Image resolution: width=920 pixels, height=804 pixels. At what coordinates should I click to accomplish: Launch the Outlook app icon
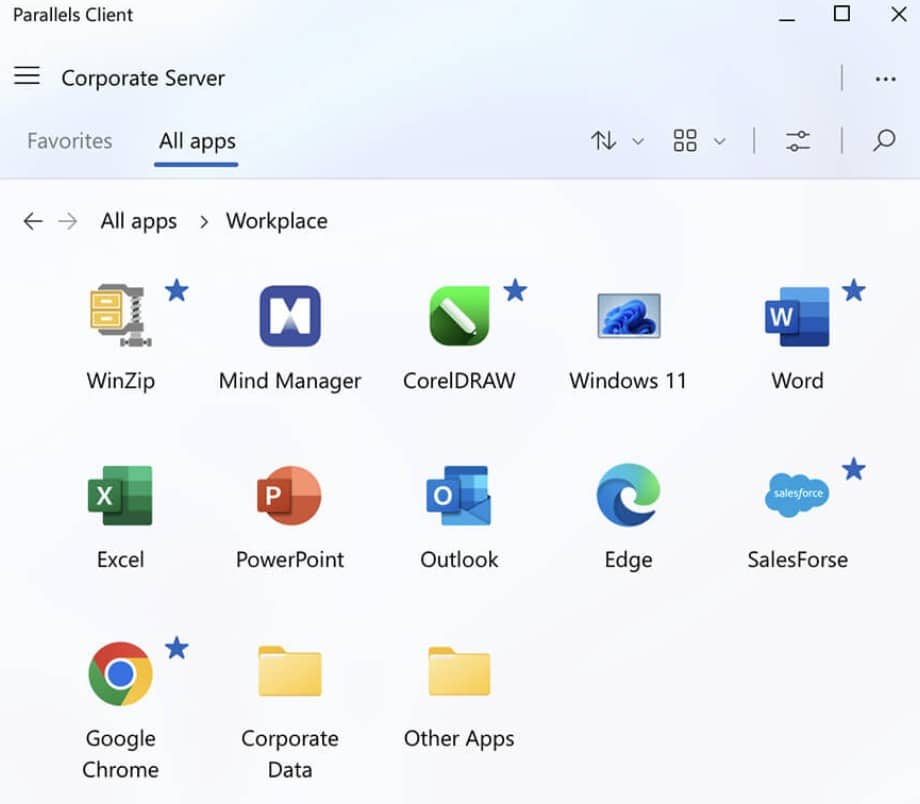click(x=459, y=495)
